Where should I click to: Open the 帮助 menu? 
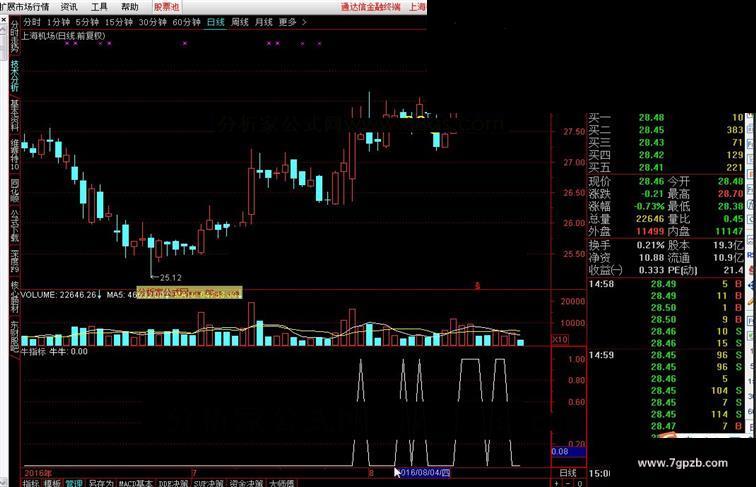[x=129, y=7]
